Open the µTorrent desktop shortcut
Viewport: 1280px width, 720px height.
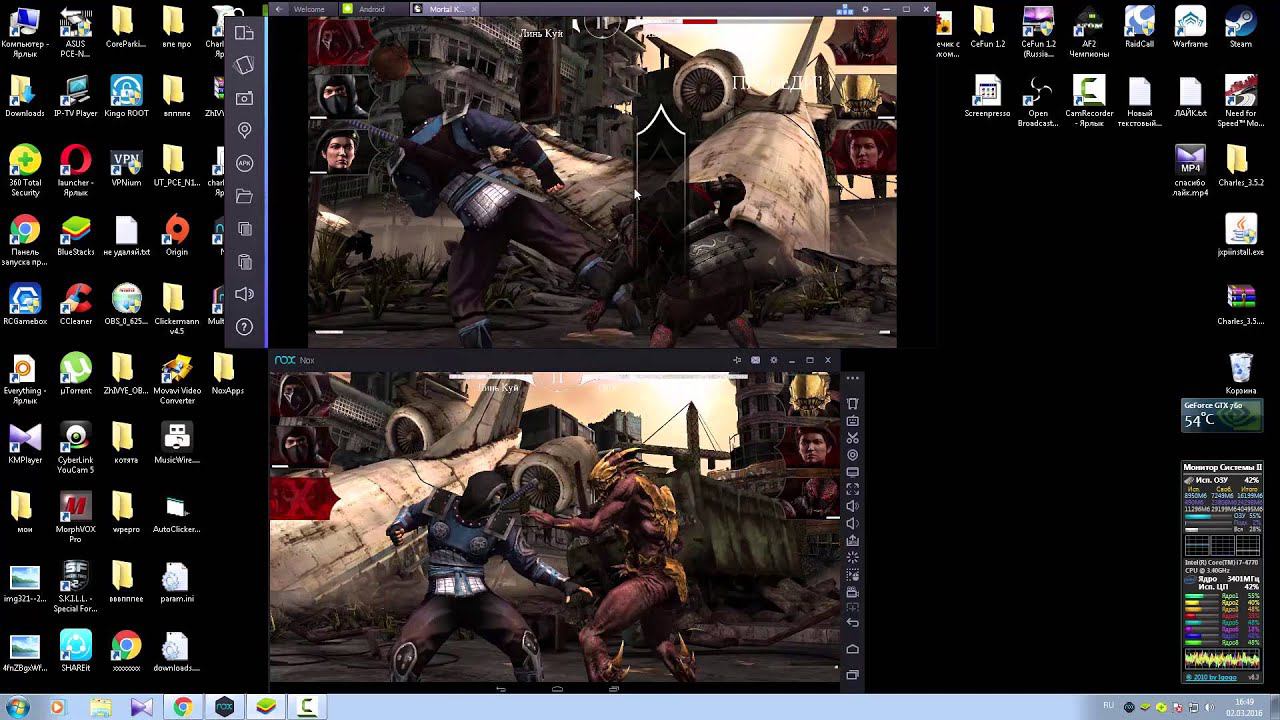[x=76, y=374]
